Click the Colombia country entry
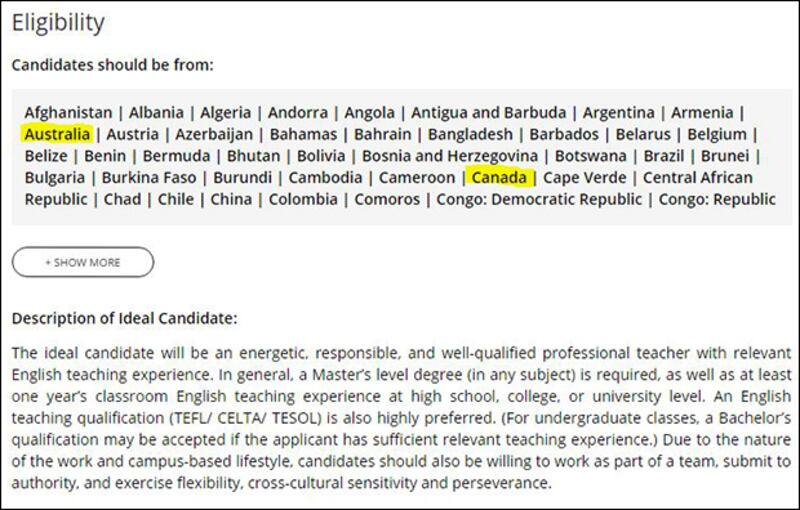 click(303, 199)
